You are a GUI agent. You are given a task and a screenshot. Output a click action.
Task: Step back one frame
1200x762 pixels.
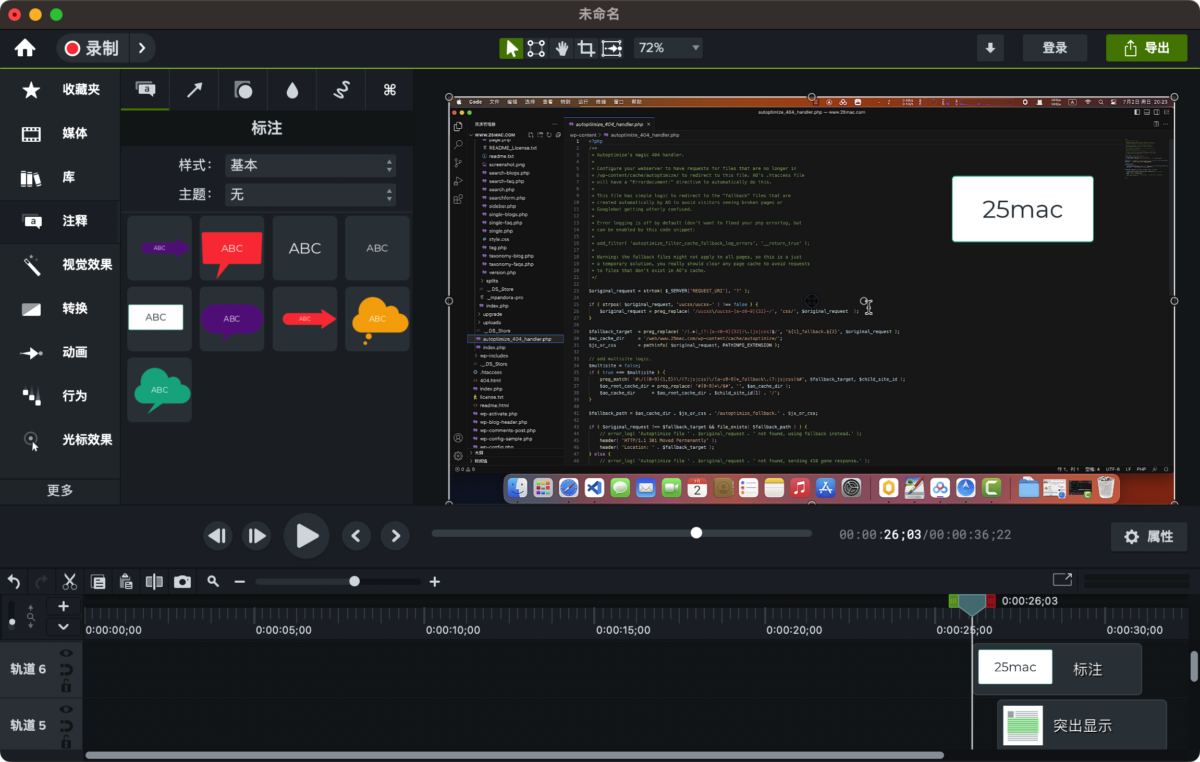pyautogui.click(x=218, y=536)
